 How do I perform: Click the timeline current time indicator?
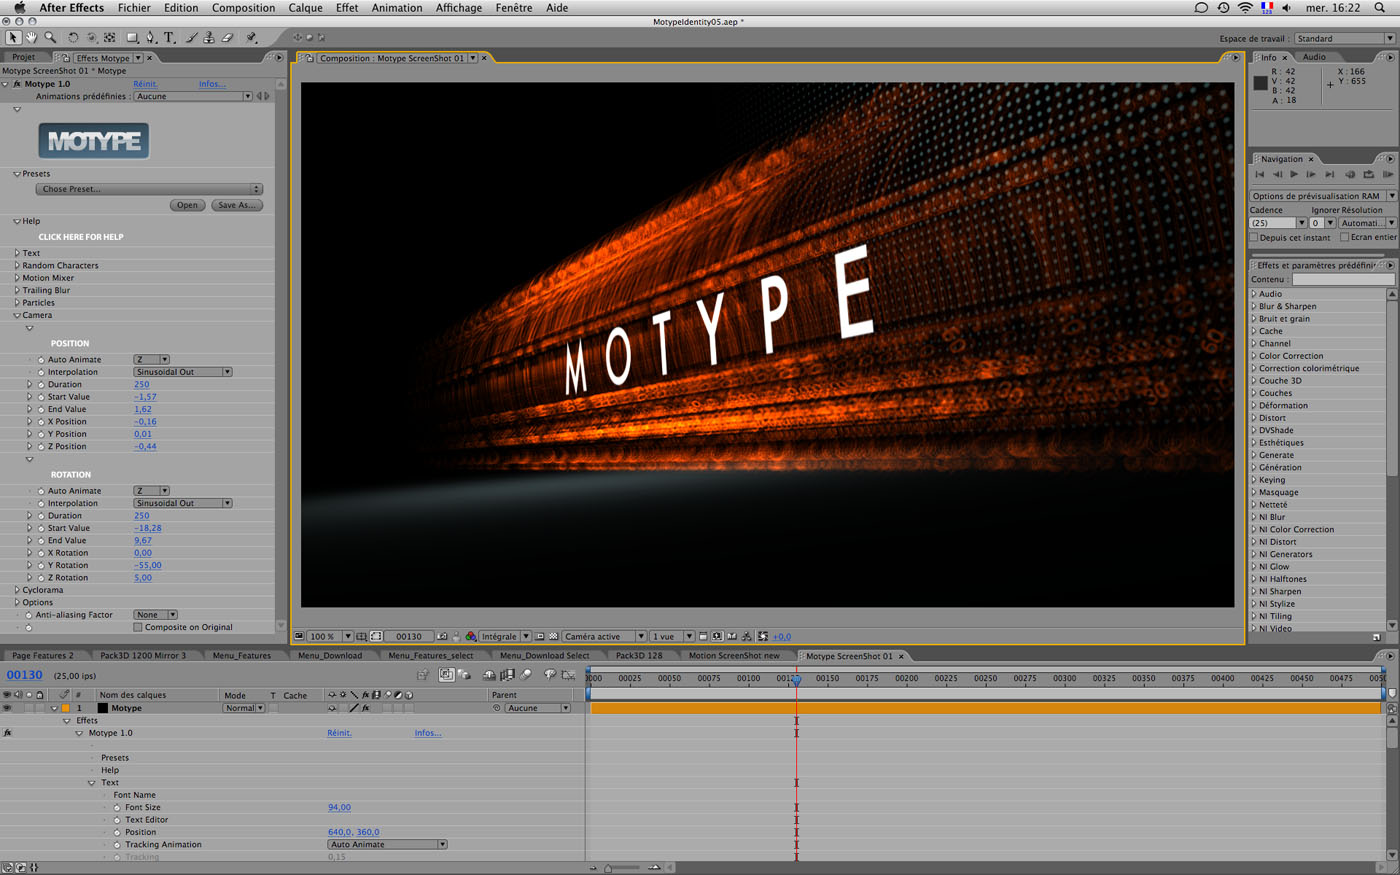pos(797,679)
